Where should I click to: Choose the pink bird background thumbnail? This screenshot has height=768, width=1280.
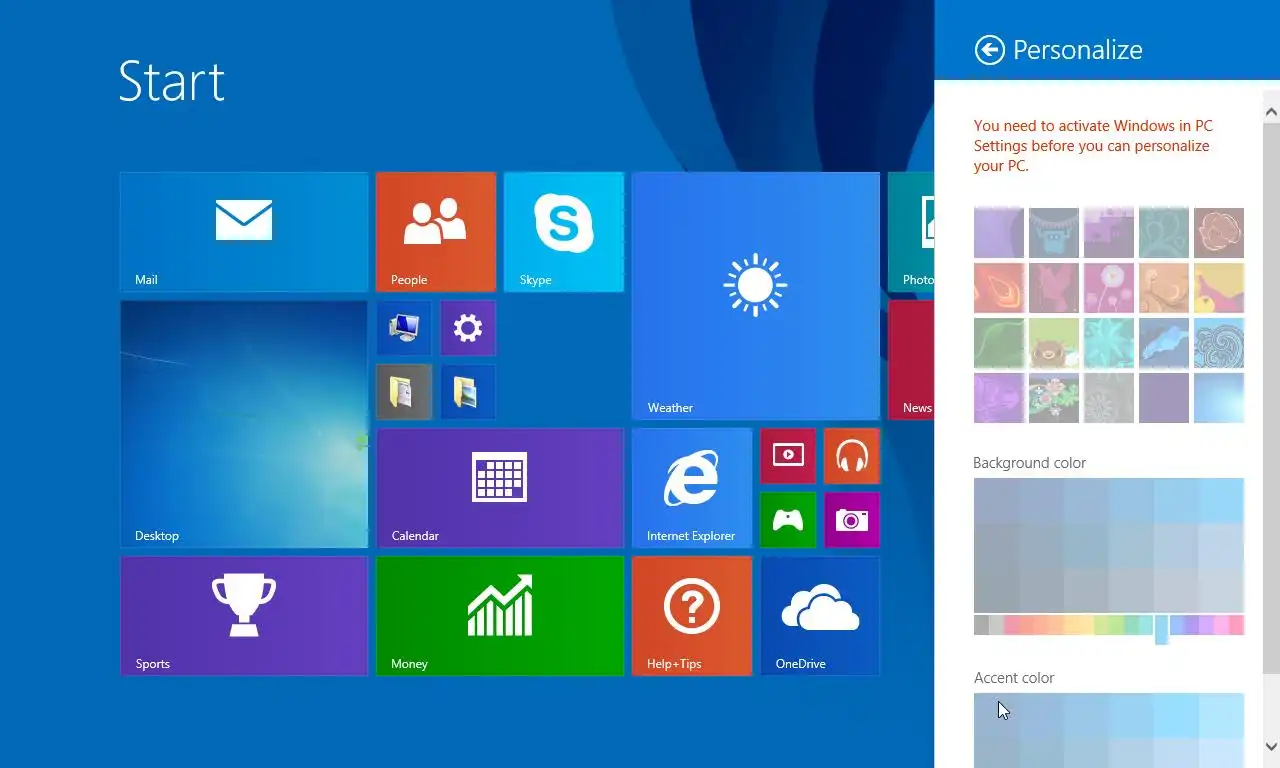pyautogui.click(x=1054, y=288)
